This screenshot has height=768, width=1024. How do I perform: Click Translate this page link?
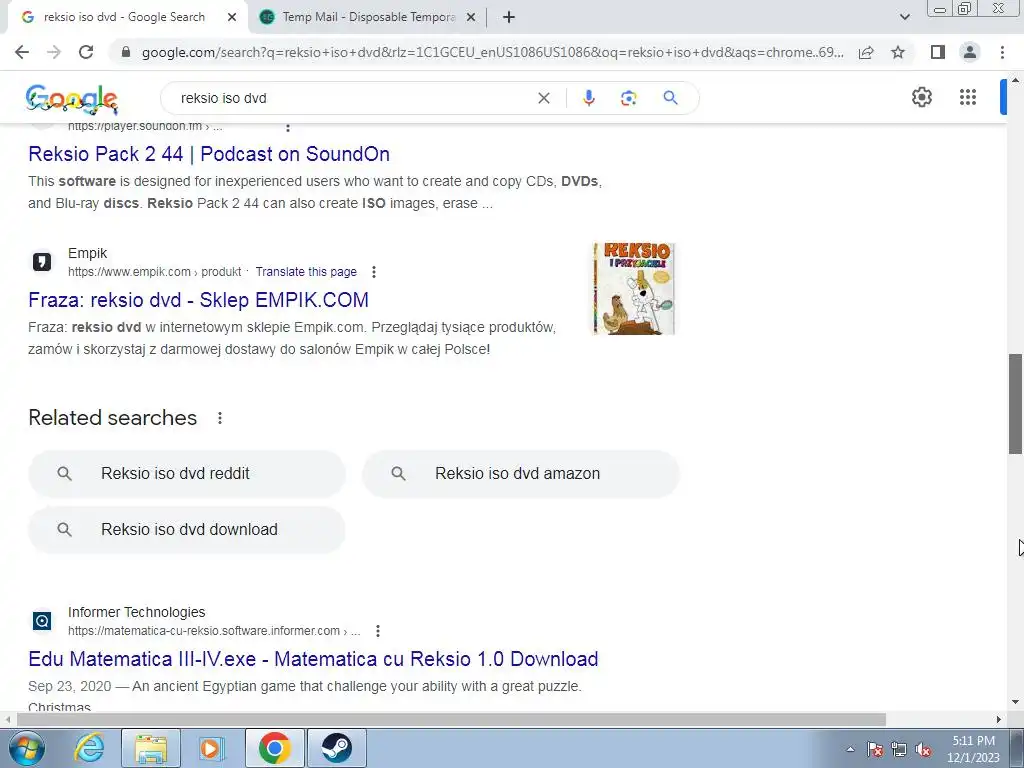(x=306, y=272)
